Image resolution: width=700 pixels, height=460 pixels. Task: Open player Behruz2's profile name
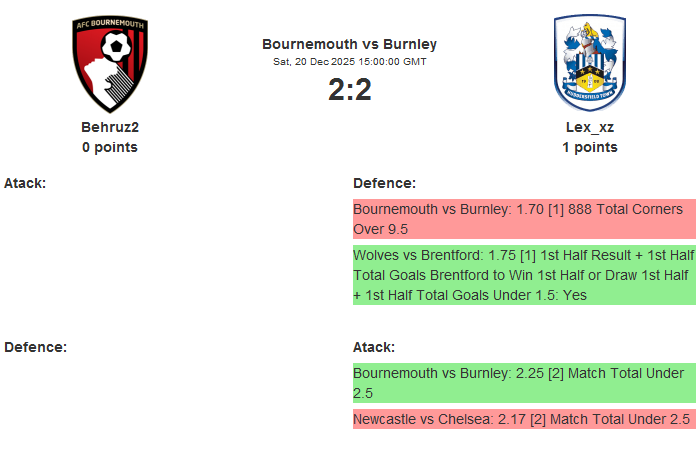click(110, 127)
